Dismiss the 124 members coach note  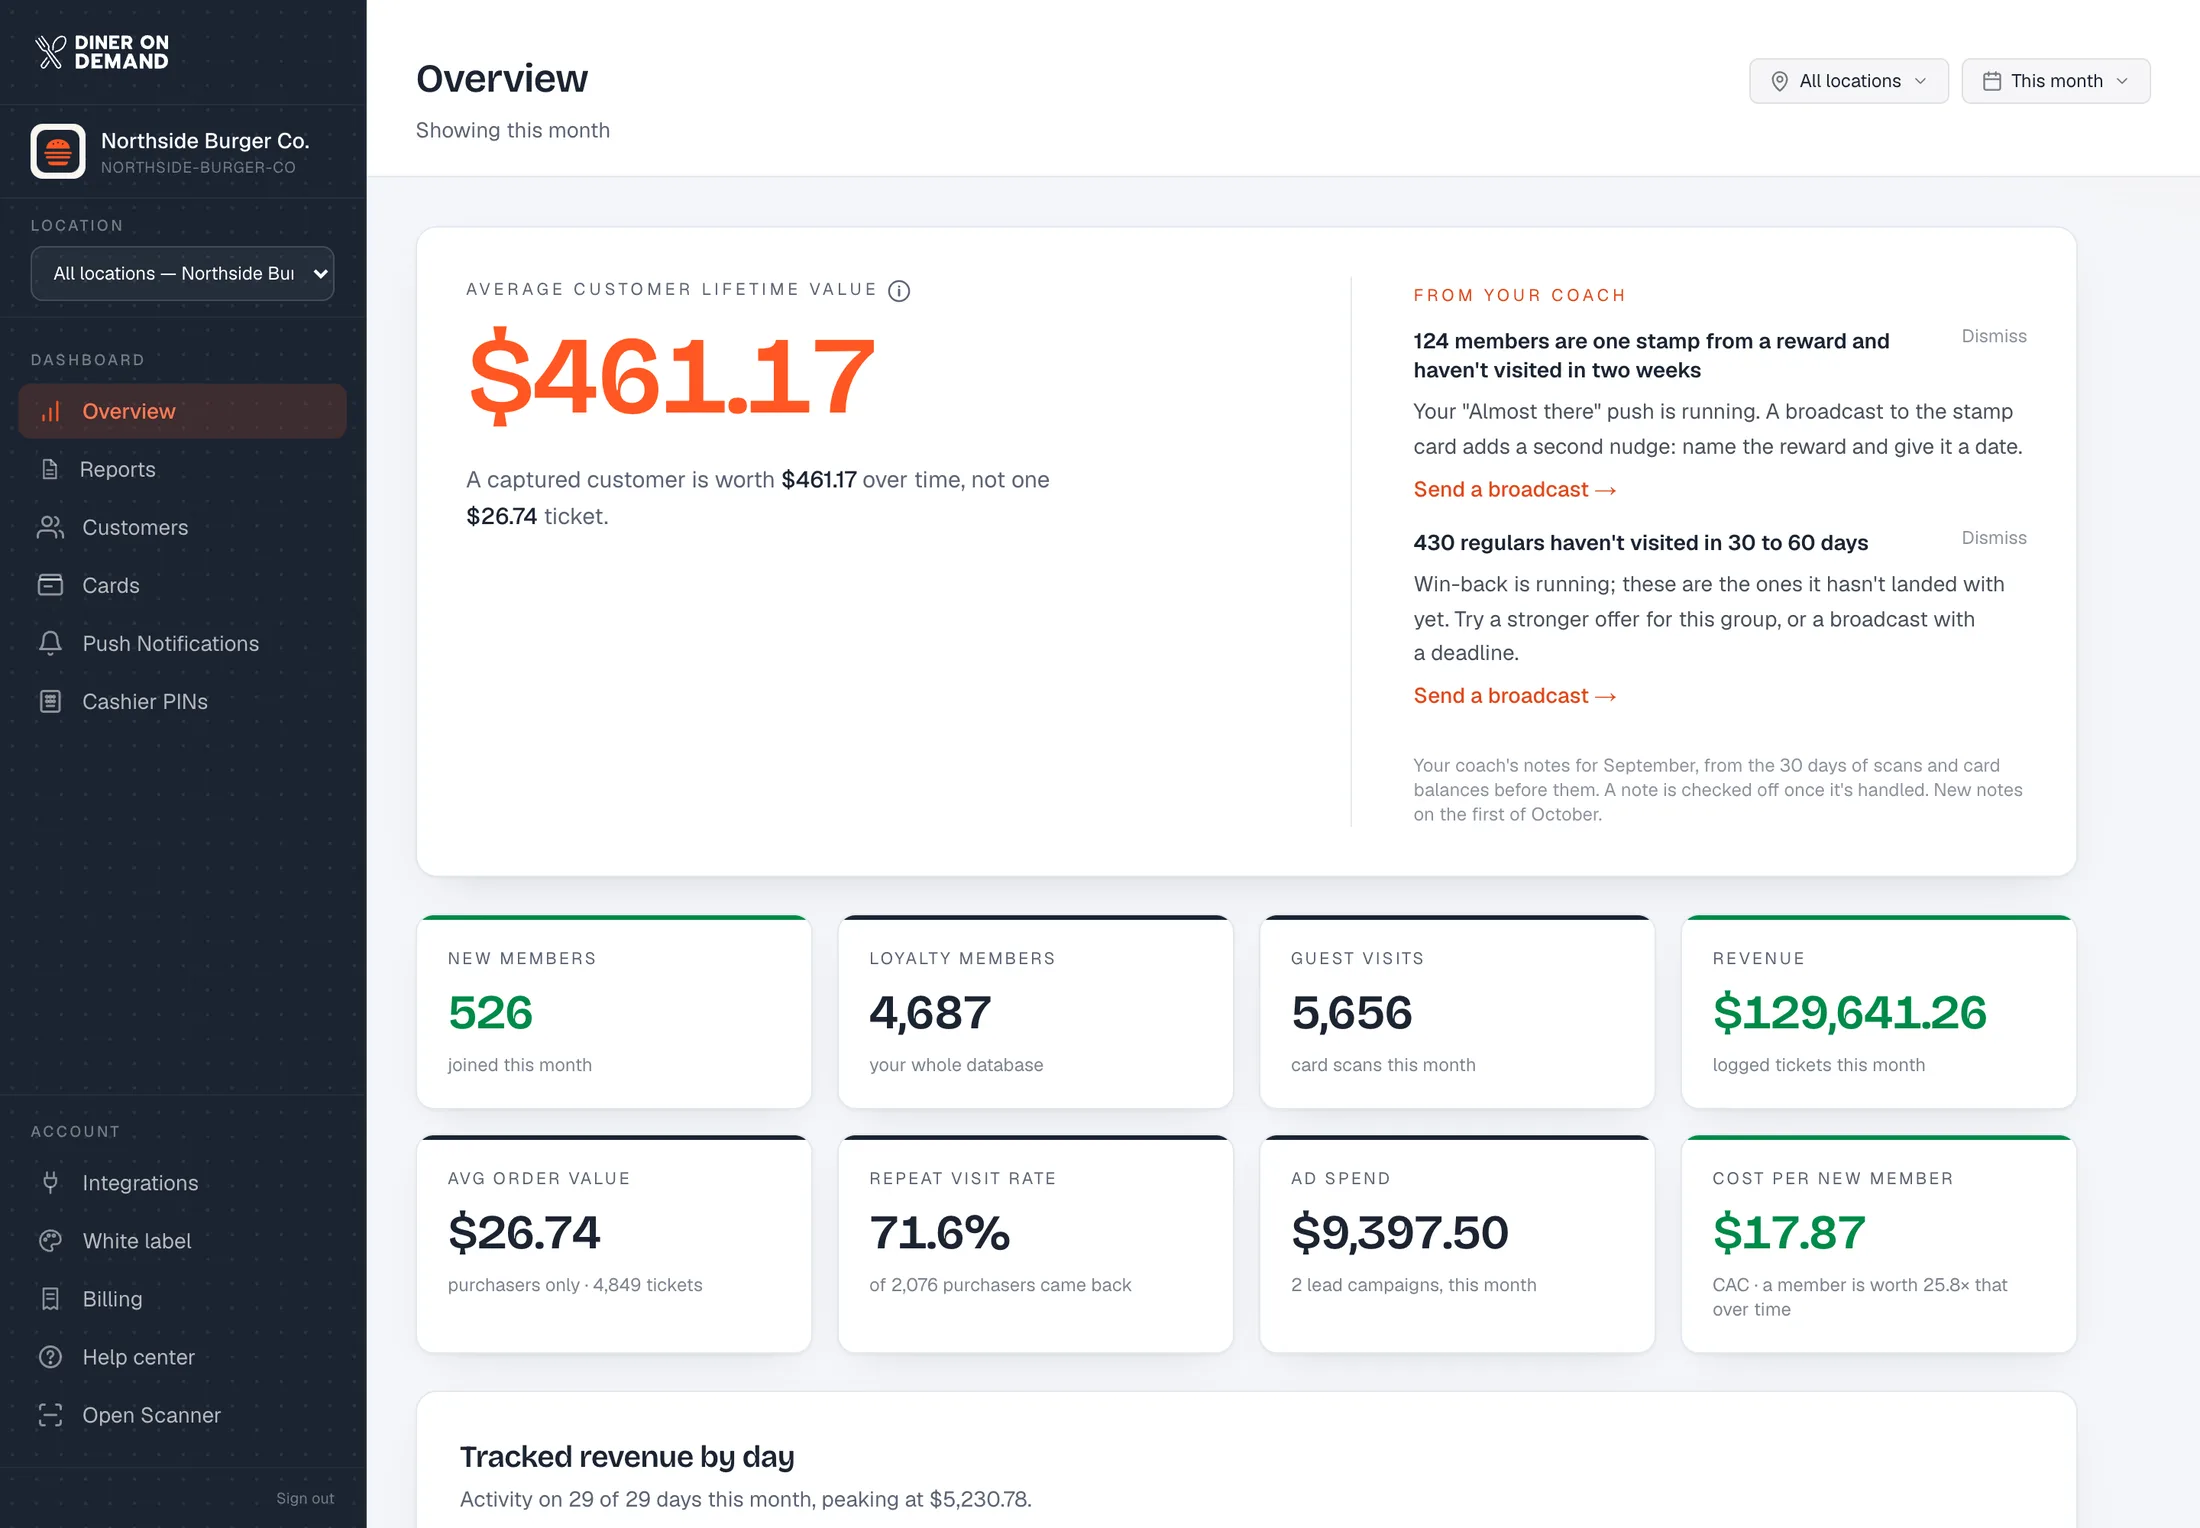pyautogui.click(x=1993, y=336)
